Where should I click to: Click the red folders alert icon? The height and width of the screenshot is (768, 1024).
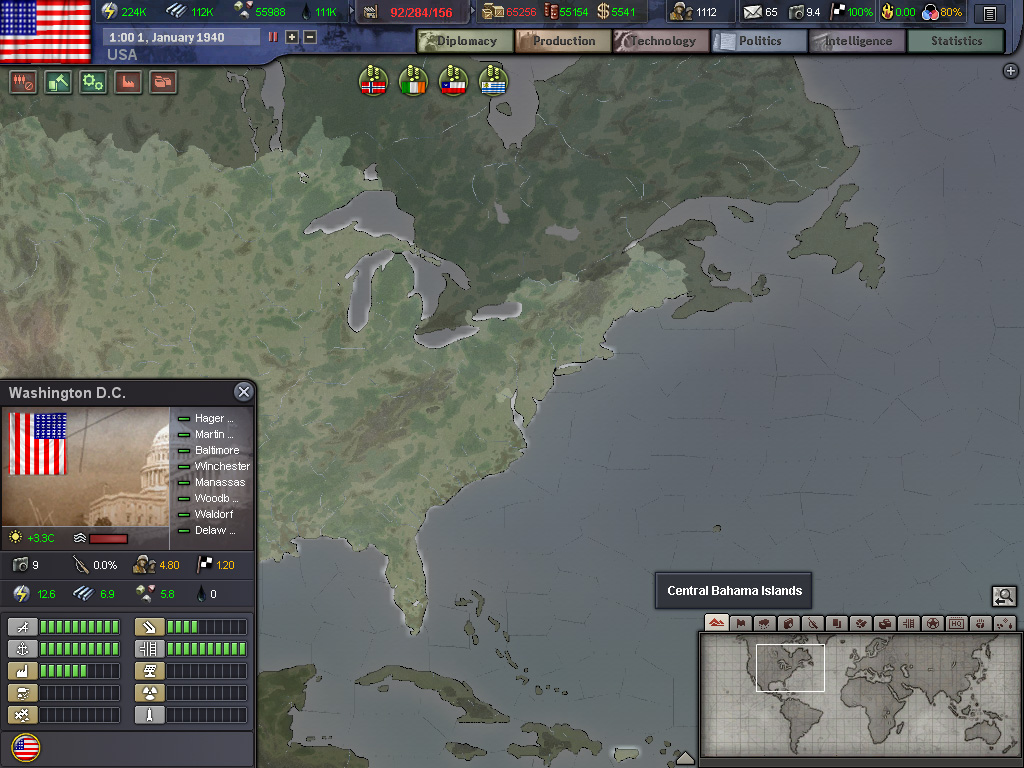click(x=163, y=82)
